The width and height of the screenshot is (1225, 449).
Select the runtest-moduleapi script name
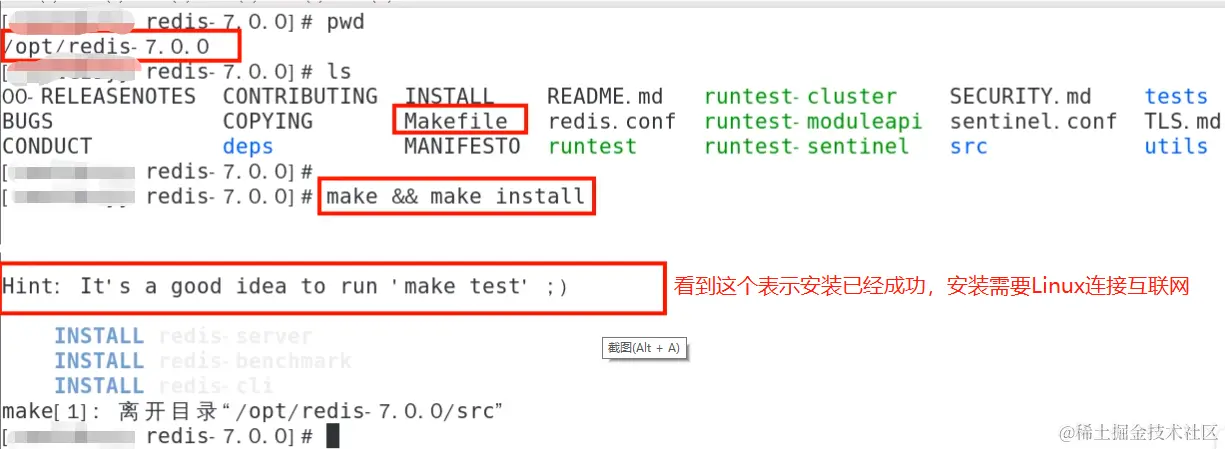point(813,121)
